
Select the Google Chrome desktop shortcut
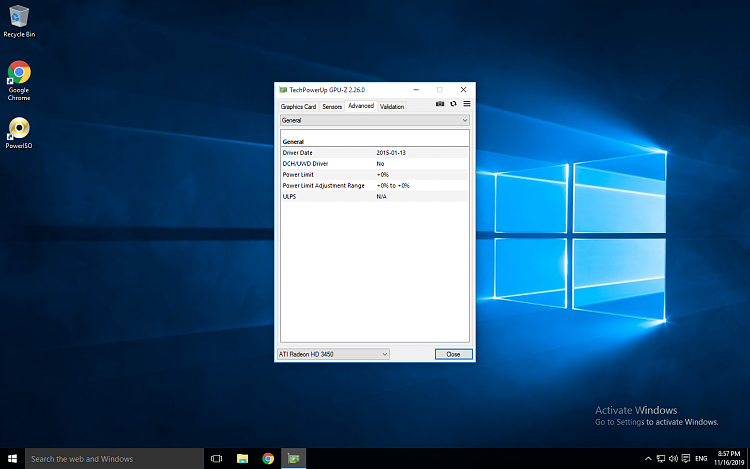[x=19, y=81]
